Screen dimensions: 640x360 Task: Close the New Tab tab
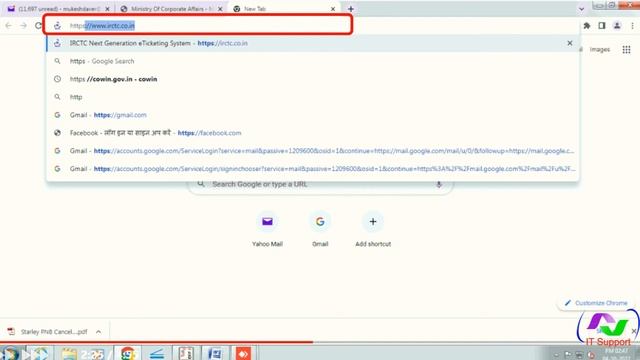tap(333, 9)
